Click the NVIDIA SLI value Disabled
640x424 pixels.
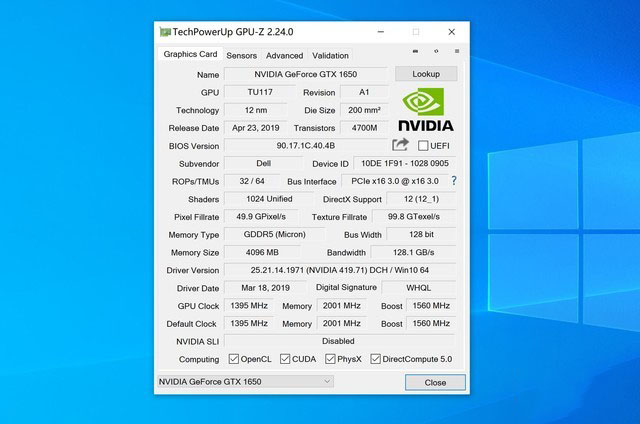(x=340, y=341)
